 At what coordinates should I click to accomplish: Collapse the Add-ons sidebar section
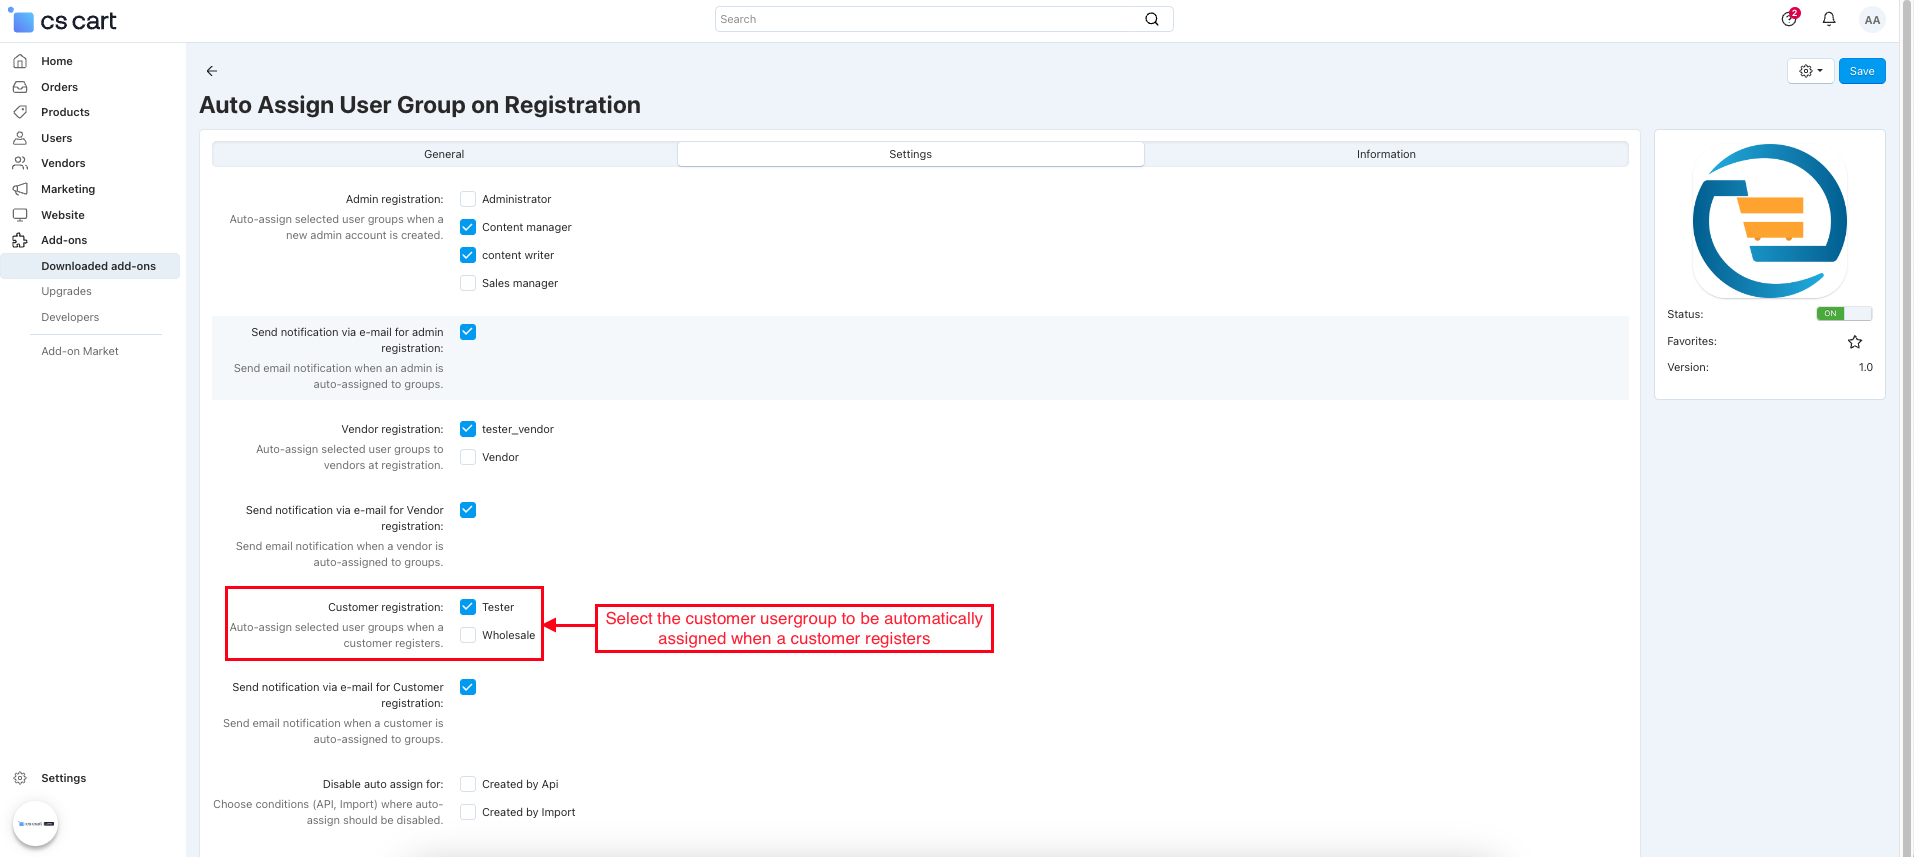pos(64,240)
